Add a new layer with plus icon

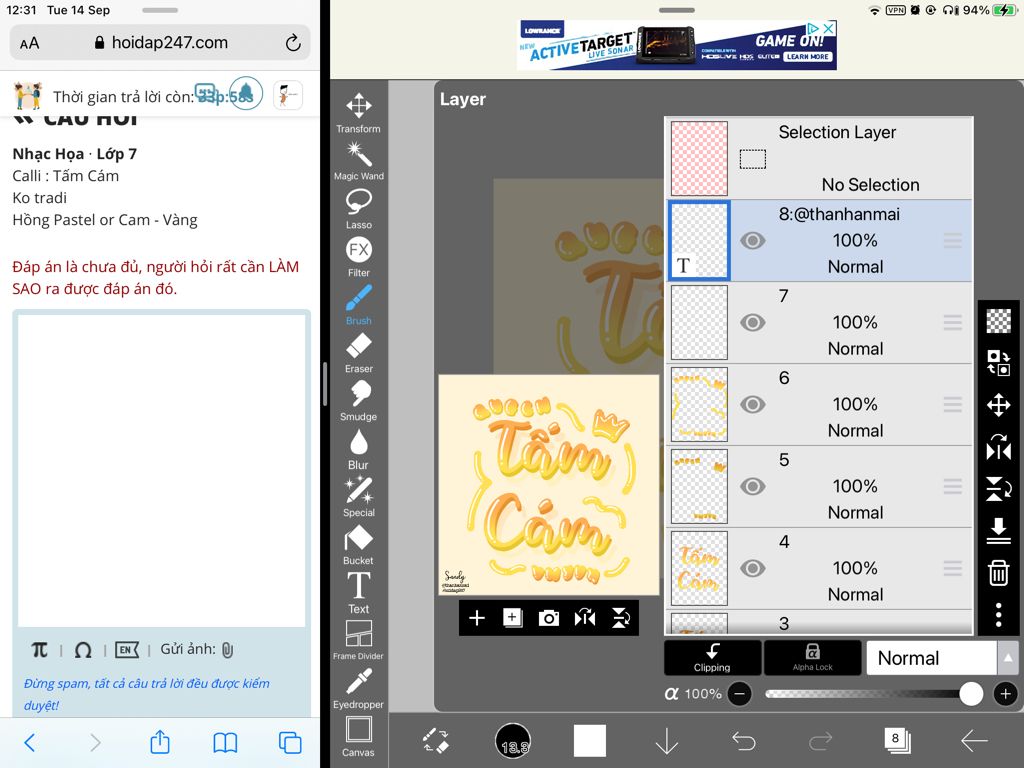(477, 618)
